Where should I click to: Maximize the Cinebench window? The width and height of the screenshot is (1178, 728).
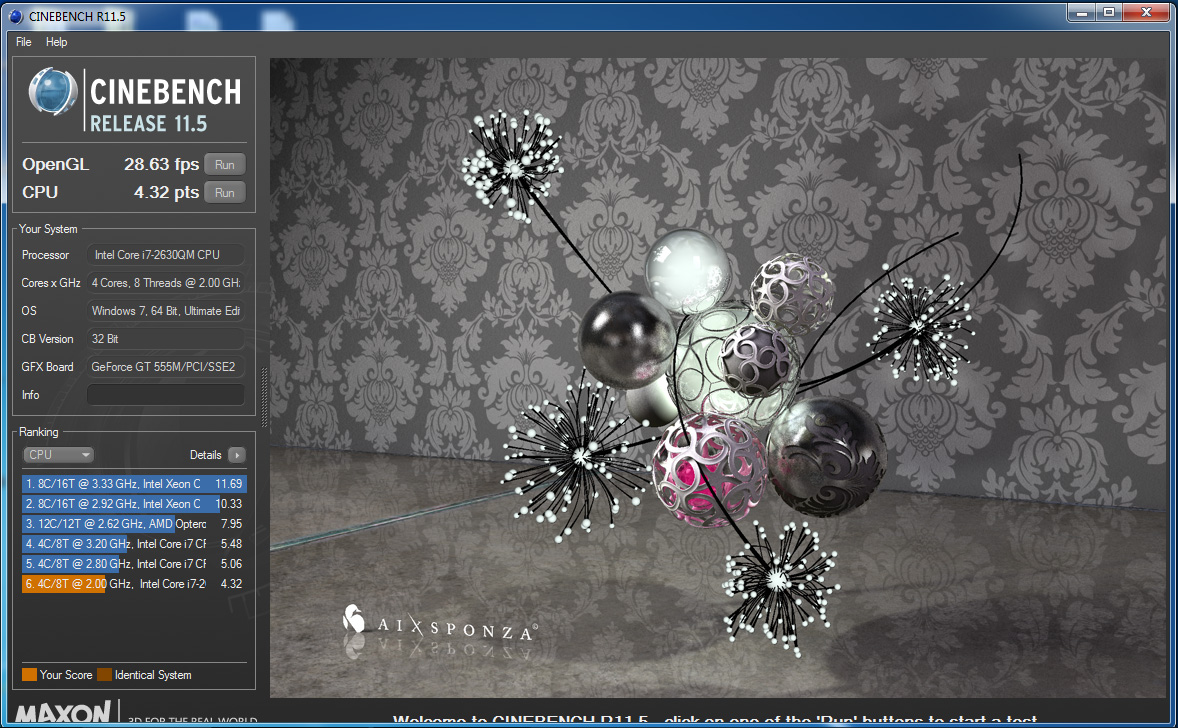[x=1110, y=12]
